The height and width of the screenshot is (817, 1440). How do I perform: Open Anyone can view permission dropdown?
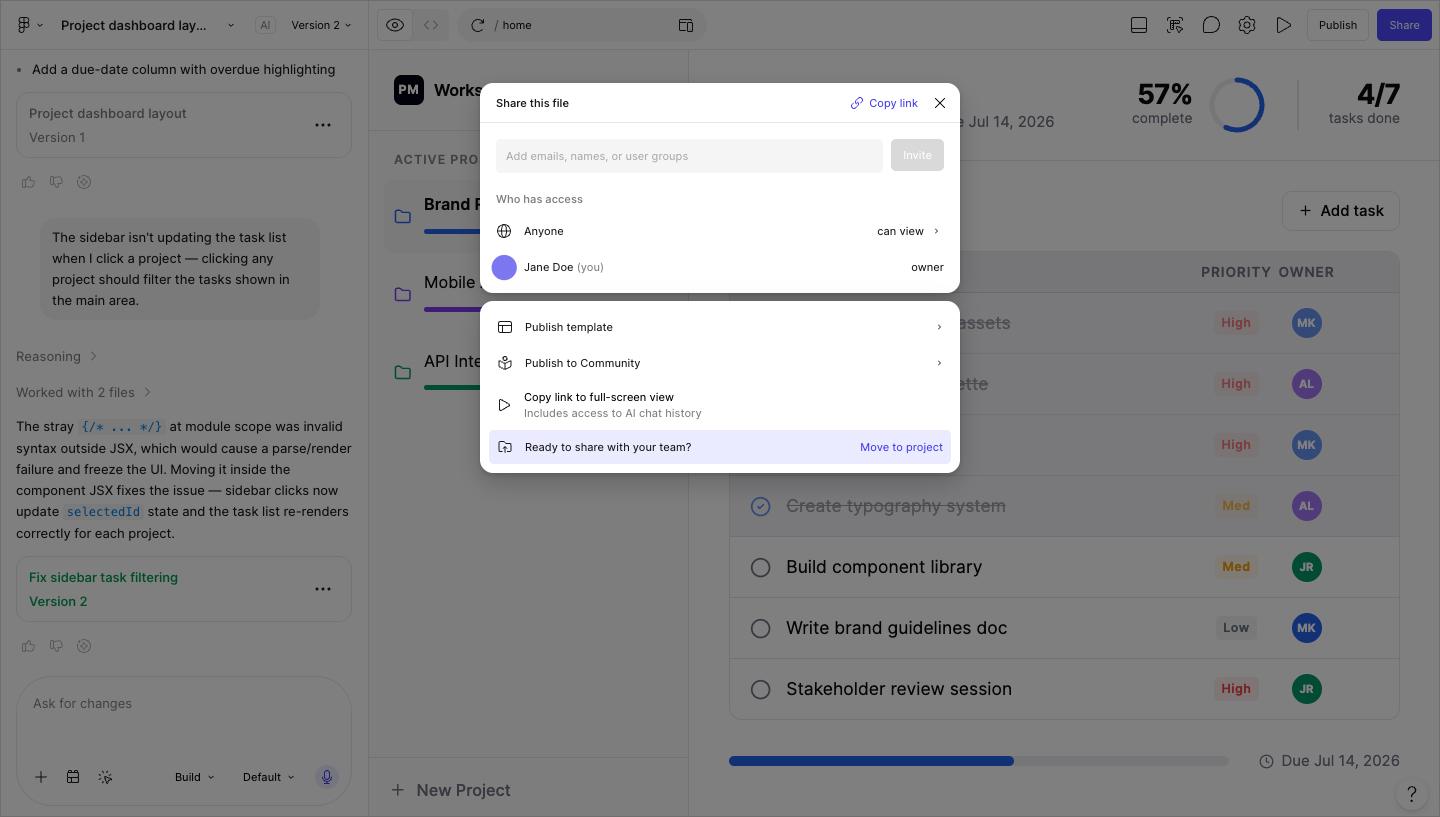point(908,231)
